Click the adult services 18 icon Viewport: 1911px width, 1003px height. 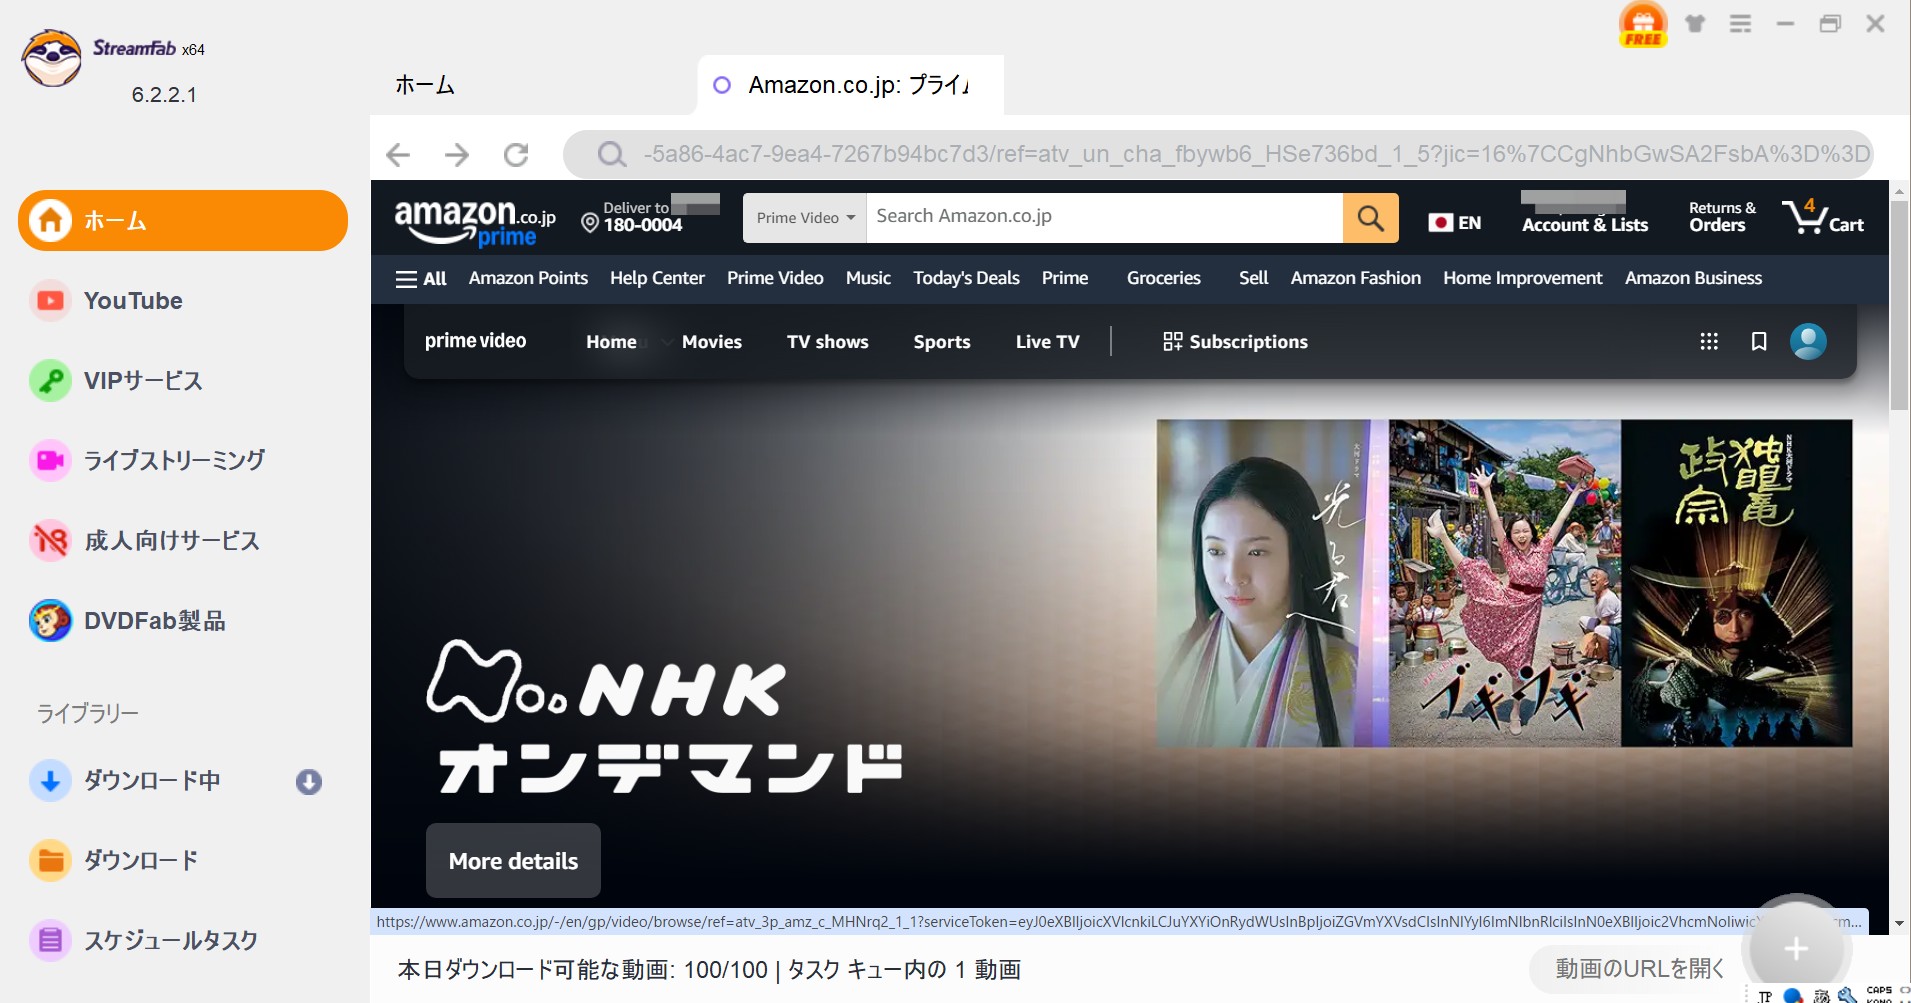[50, 541]
